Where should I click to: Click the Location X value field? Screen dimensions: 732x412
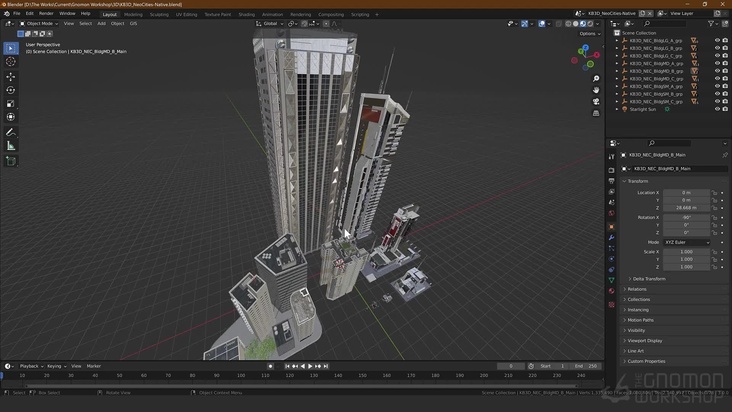[686, 192]
